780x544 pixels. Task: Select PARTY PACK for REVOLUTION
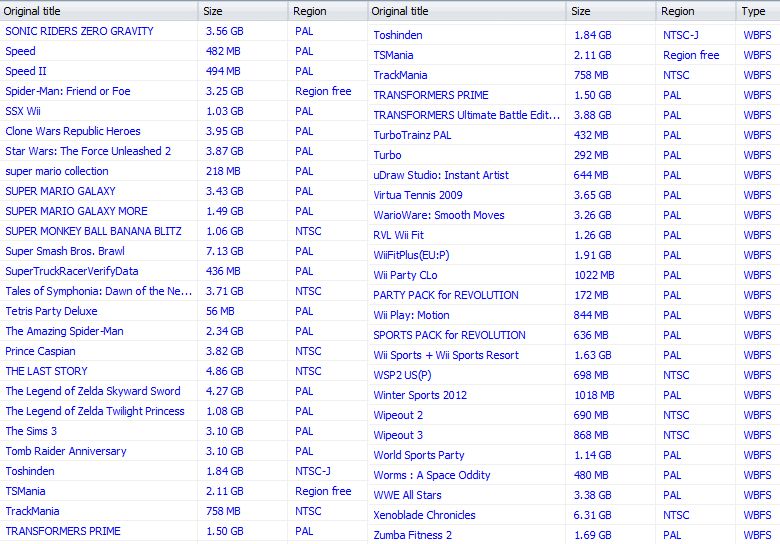tap(446, 295)
